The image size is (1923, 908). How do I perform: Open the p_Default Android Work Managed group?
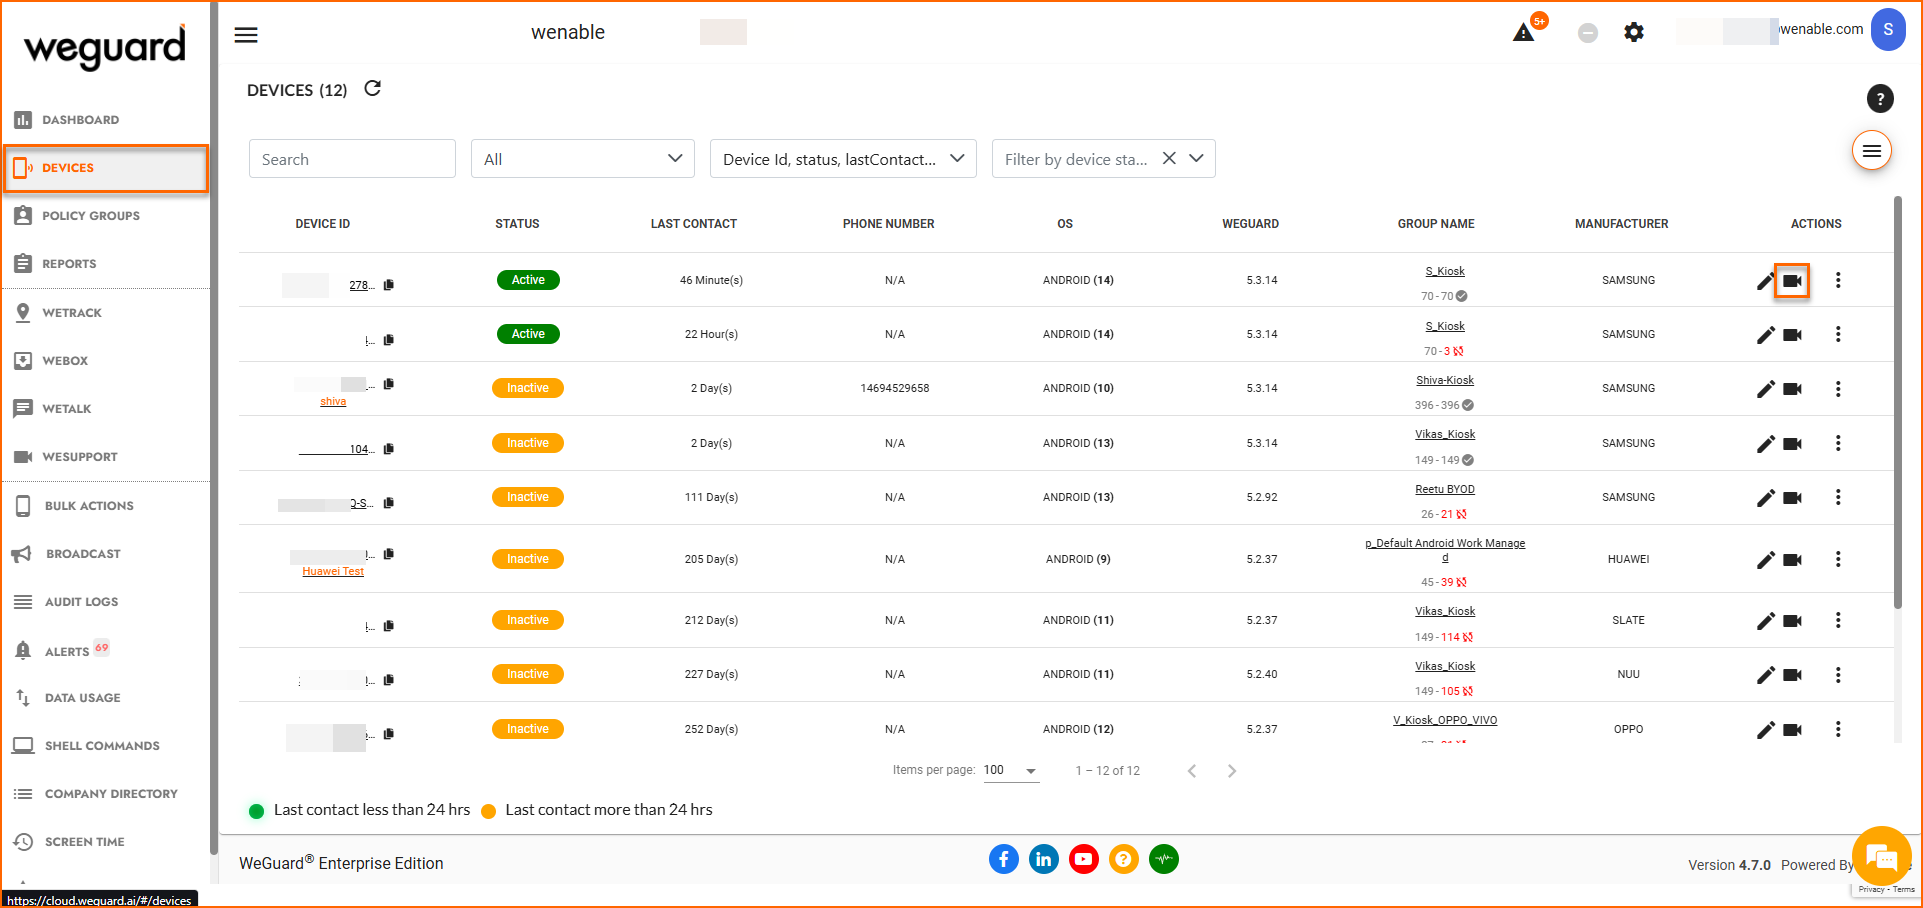pos(1445,550)
